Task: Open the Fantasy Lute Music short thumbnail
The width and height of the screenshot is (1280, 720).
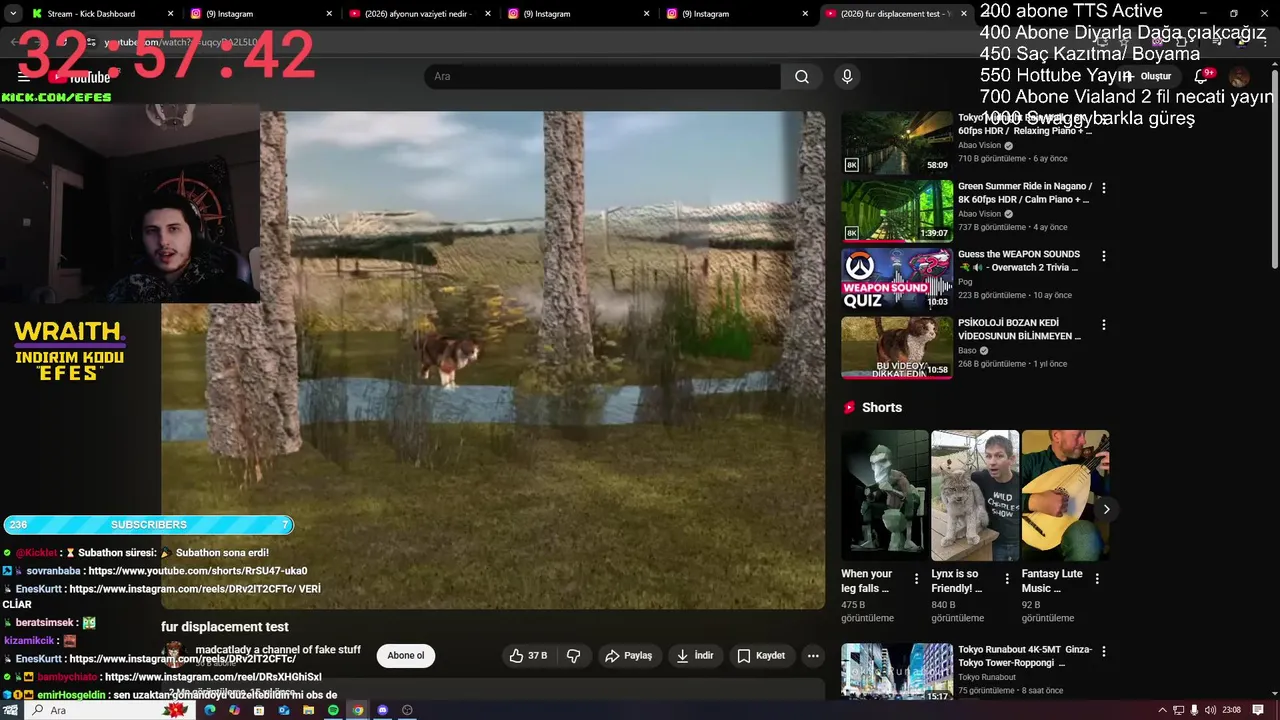Action: point(1065,495)
